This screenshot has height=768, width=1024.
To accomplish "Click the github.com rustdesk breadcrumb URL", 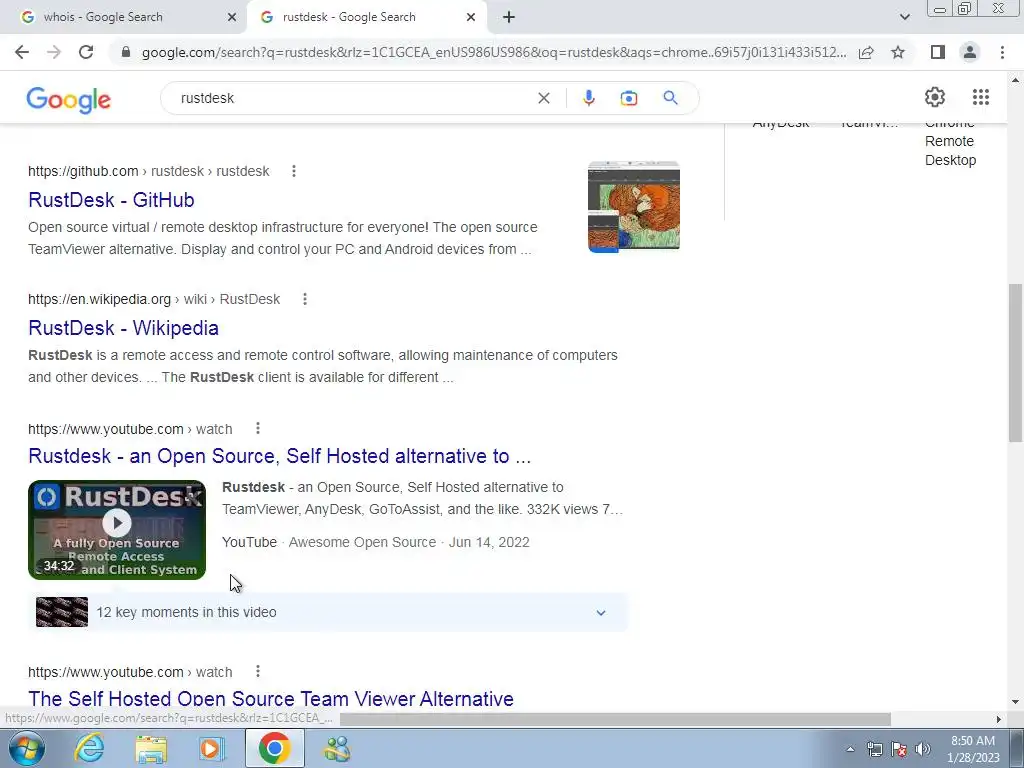I will pyautogui.click(x=149, y=171).
